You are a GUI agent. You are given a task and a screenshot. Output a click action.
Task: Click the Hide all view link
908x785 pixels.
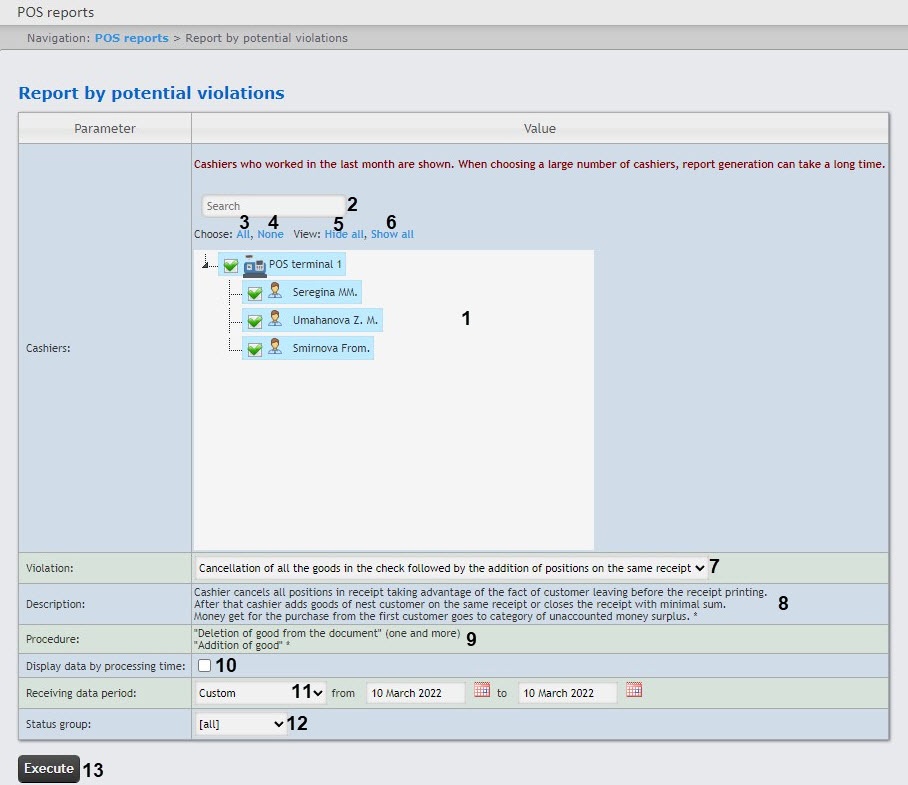[343, 234]
